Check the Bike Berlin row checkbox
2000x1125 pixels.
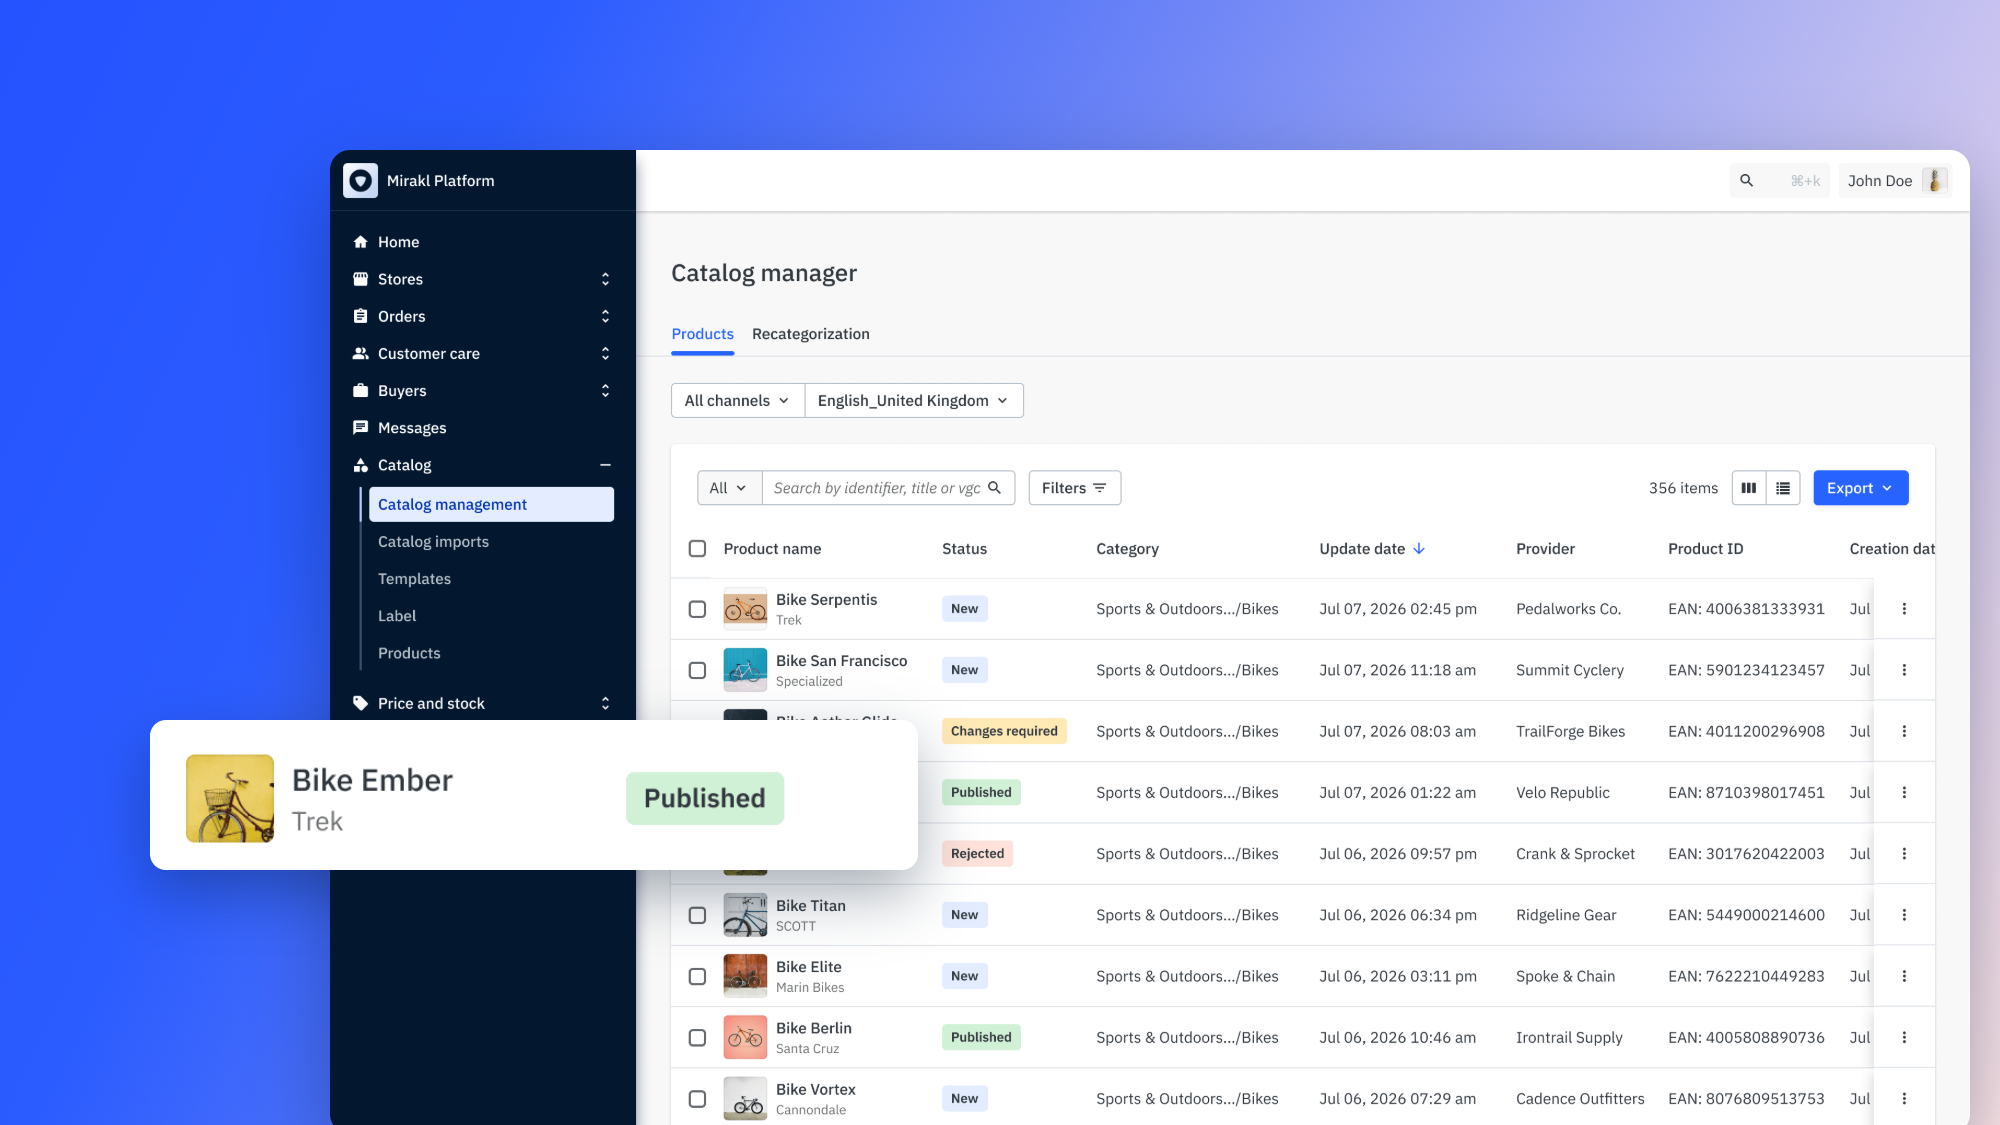(x=697, y=1037)
